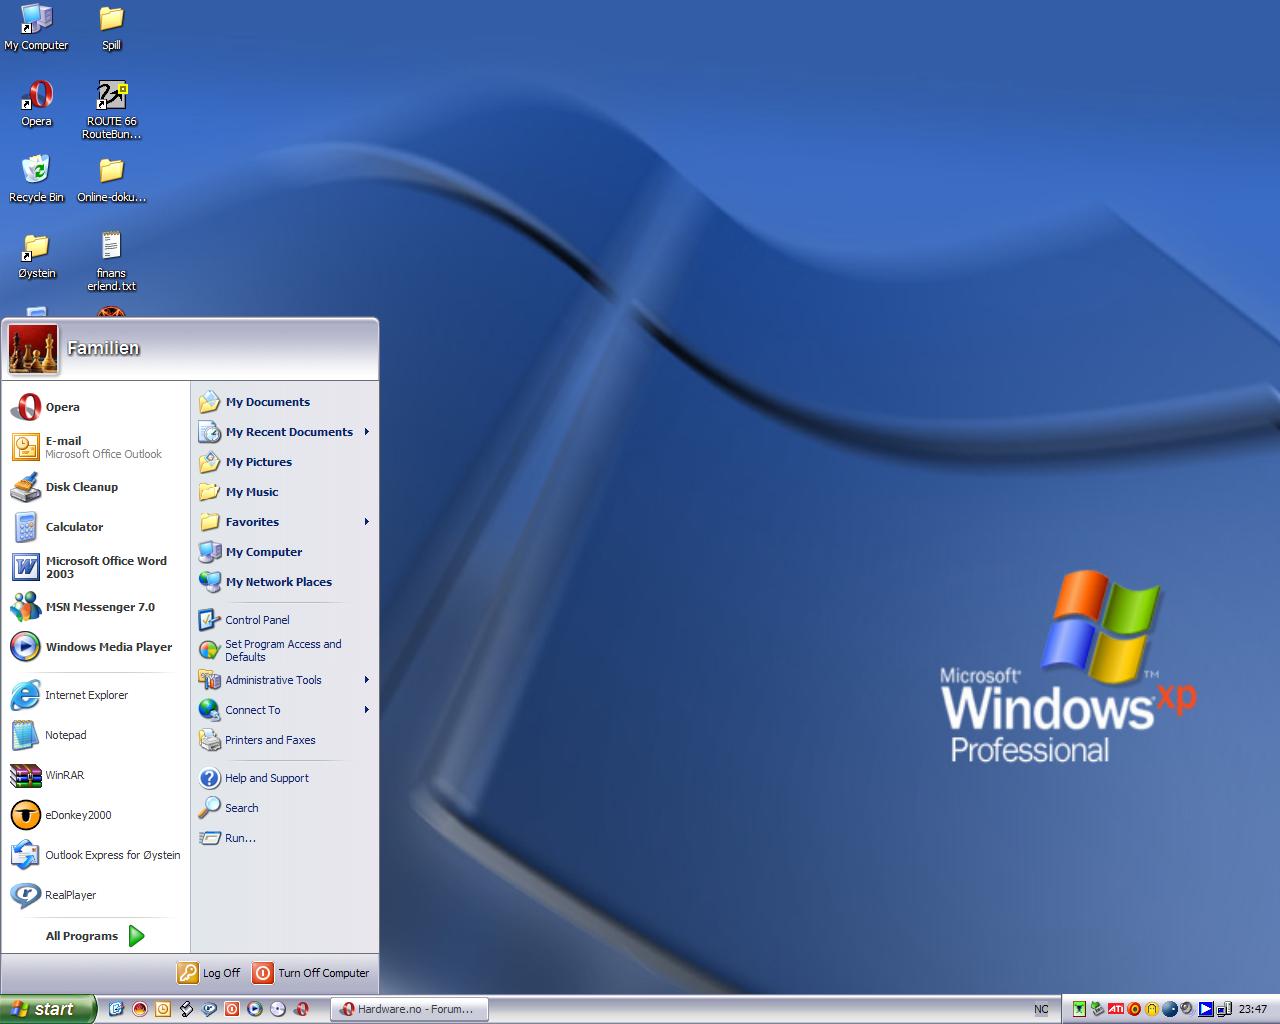This screenshot has height=1024, width=1280.
Task: Open Calculator from the pinned programs
Action: pyautogui.click(x=74, y=527)
